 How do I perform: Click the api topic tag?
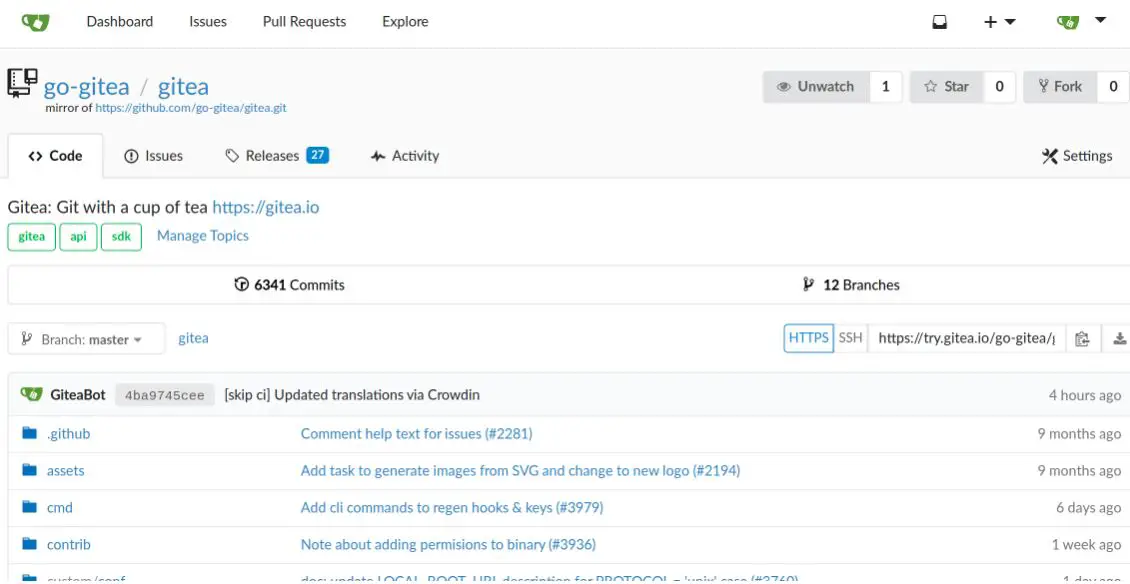[x=79, y=237]
